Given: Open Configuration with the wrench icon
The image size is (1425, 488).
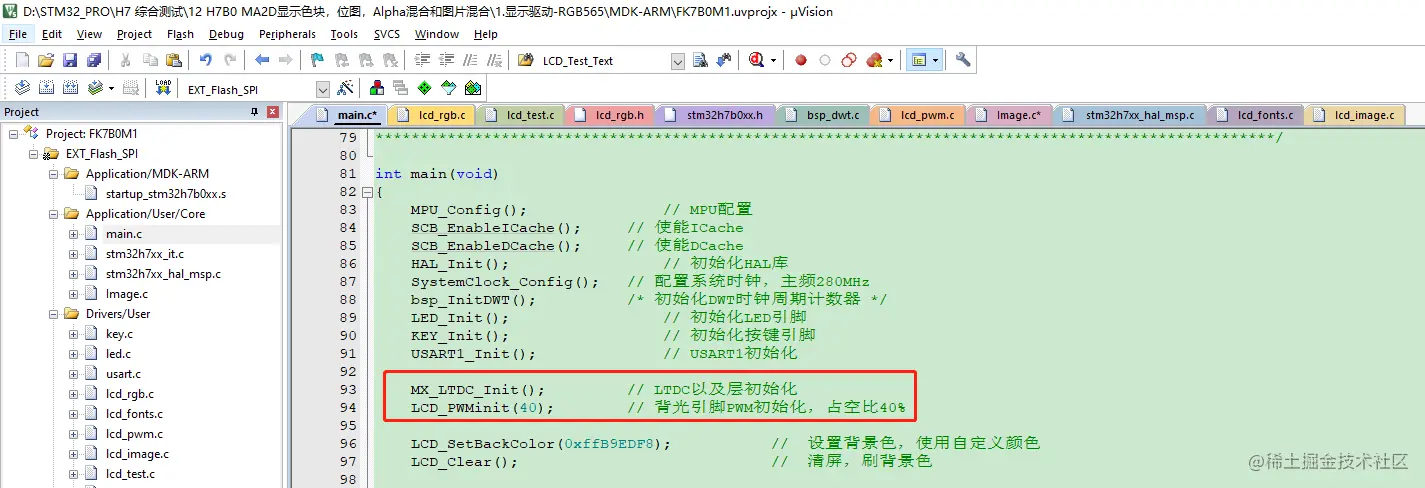Looking at the screenshot, I should pyautogui.click(x=963, y=61).
